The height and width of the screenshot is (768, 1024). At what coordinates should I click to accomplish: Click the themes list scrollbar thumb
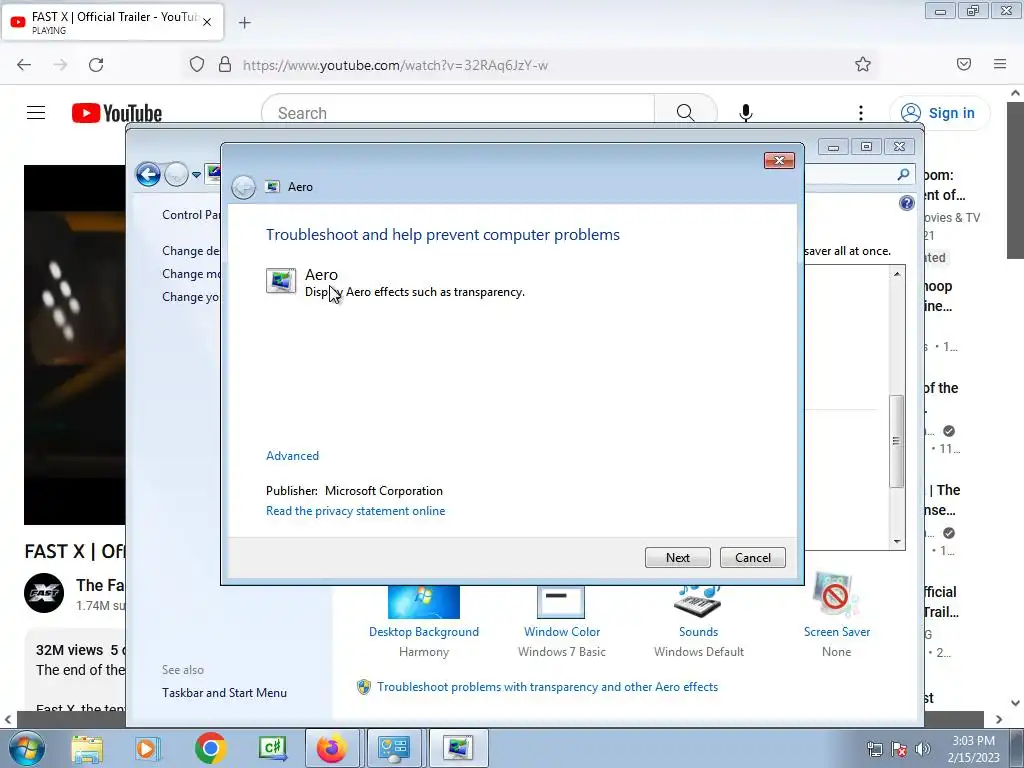click(x=897, y=441)
